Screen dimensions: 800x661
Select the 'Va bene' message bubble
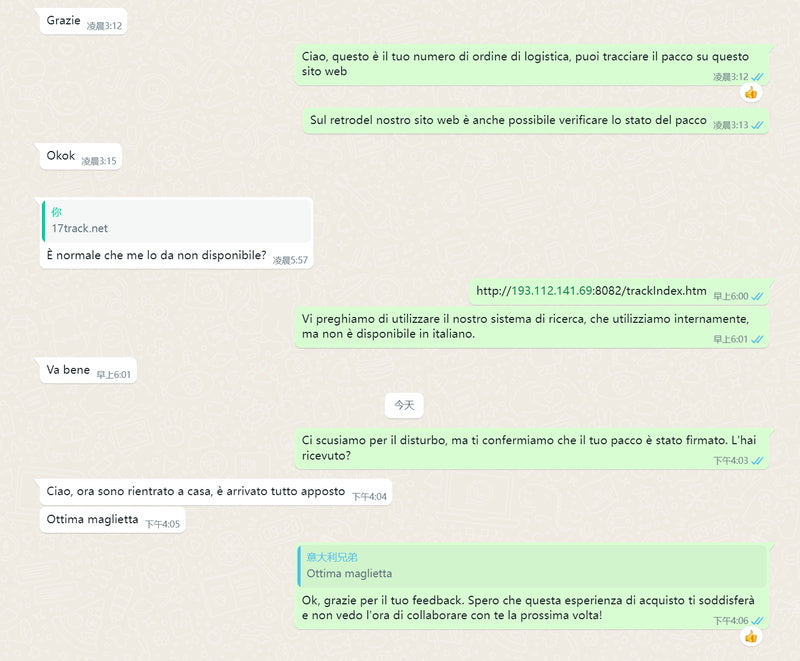[x=88, y=370]
